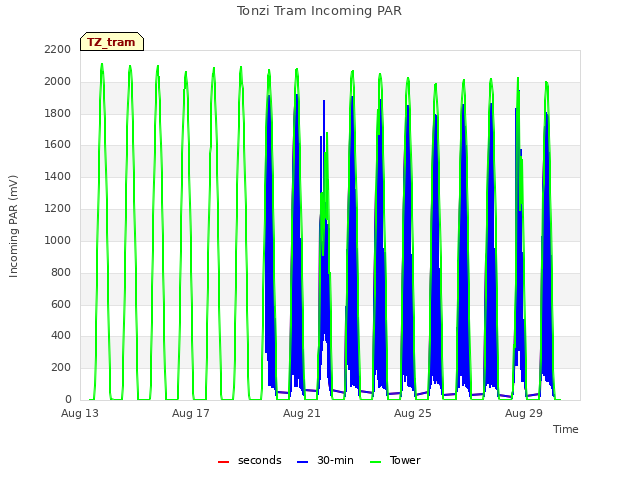Click the Incoming PAR (mV) axis label
This screenshot has width=640, height=480.
click(13, 226)
